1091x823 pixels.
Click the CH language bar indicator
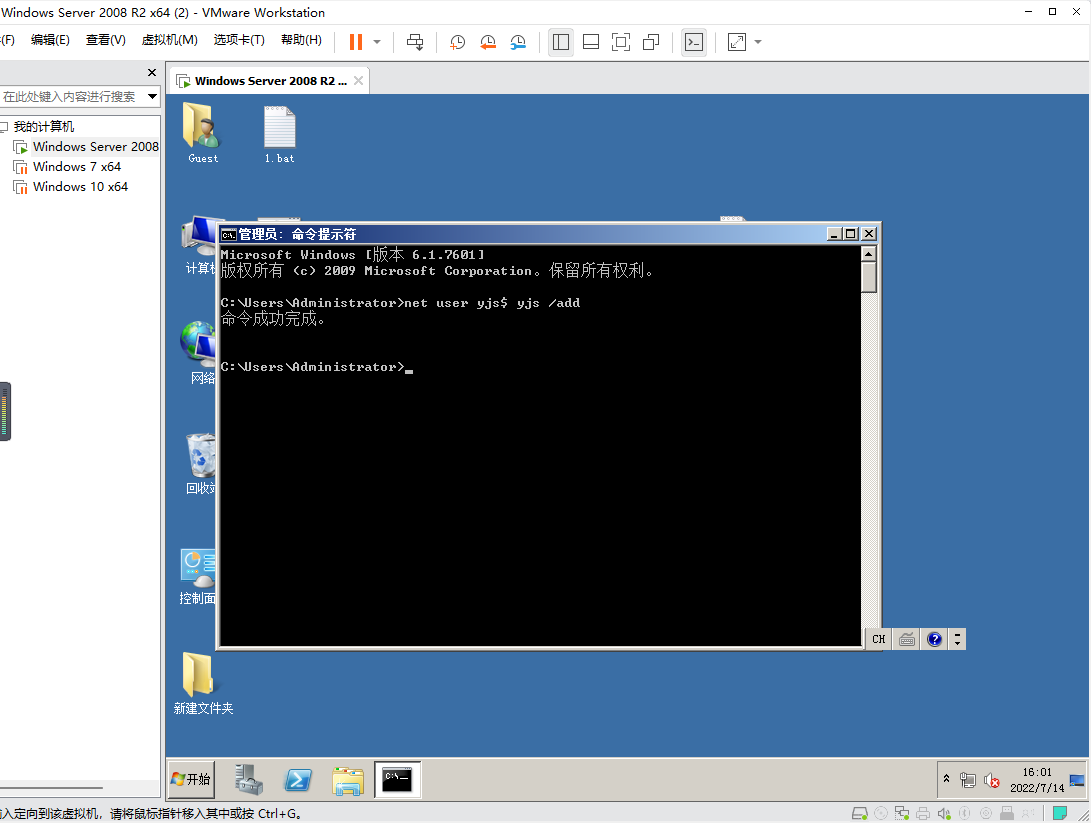[879, 639]
